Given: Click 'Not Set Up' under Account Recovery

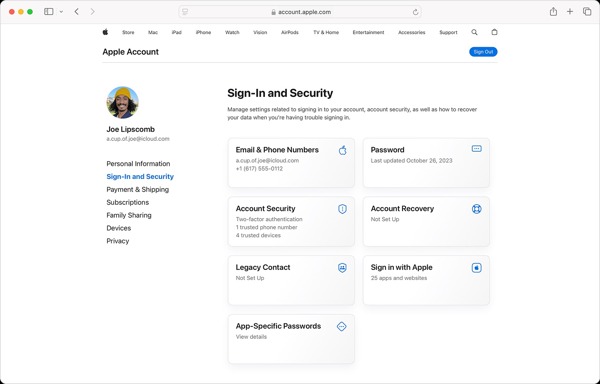Looking at the screenshot, I should 385,219.
